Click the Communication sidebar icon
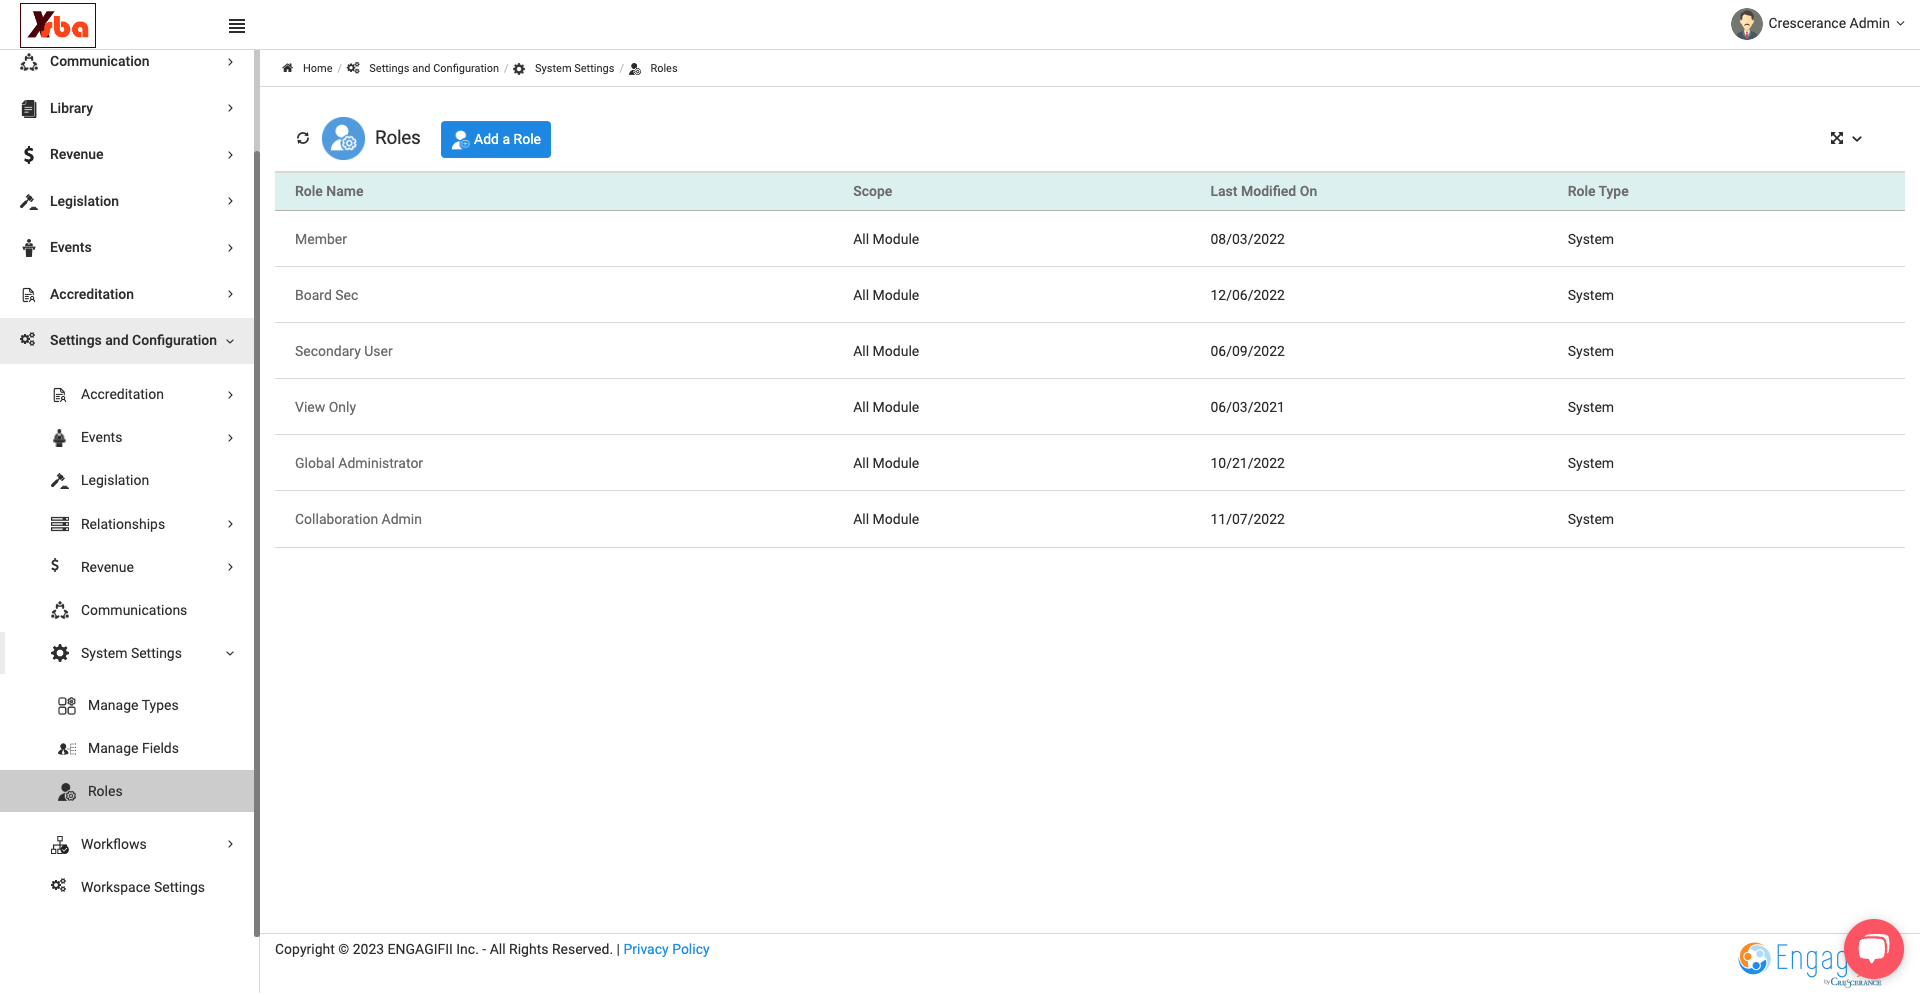1920x995 pixels. [x=29, y=62]
